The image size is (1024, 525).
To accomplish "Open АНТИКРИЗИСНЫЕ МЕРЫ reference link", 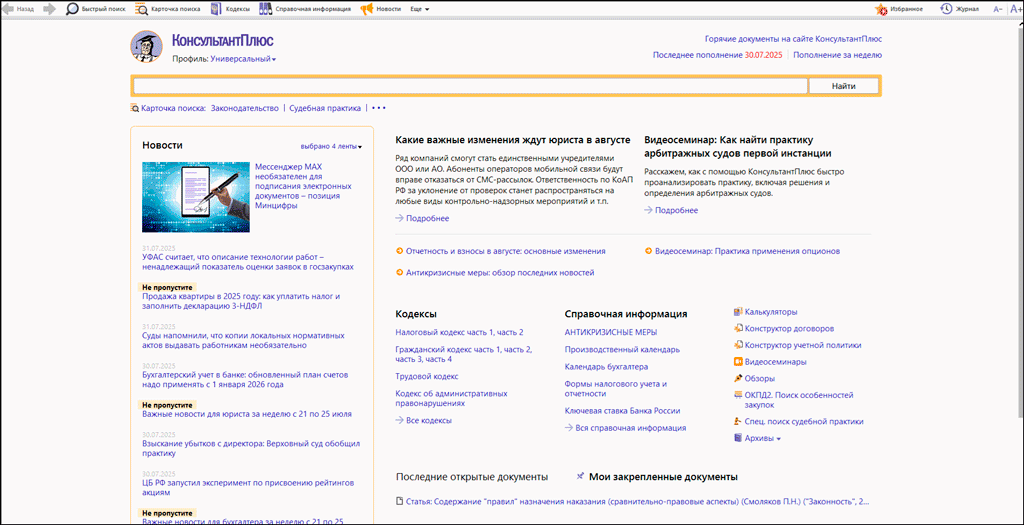I will (611, 332).
